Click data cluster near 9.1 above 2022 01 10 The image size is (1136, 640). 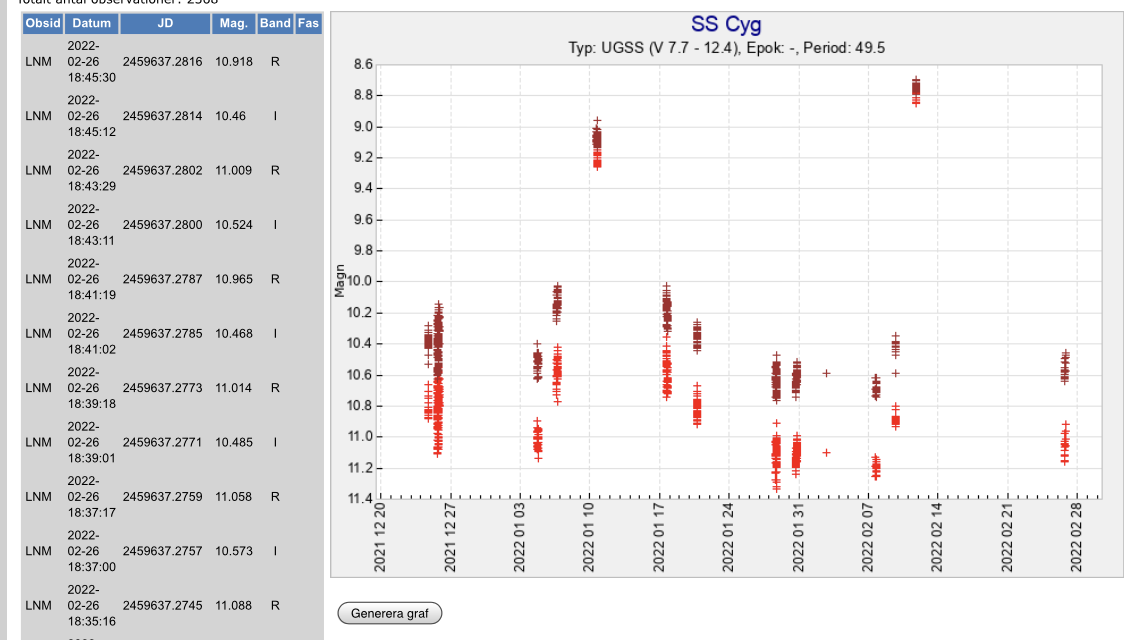click(x=597, y=143)
